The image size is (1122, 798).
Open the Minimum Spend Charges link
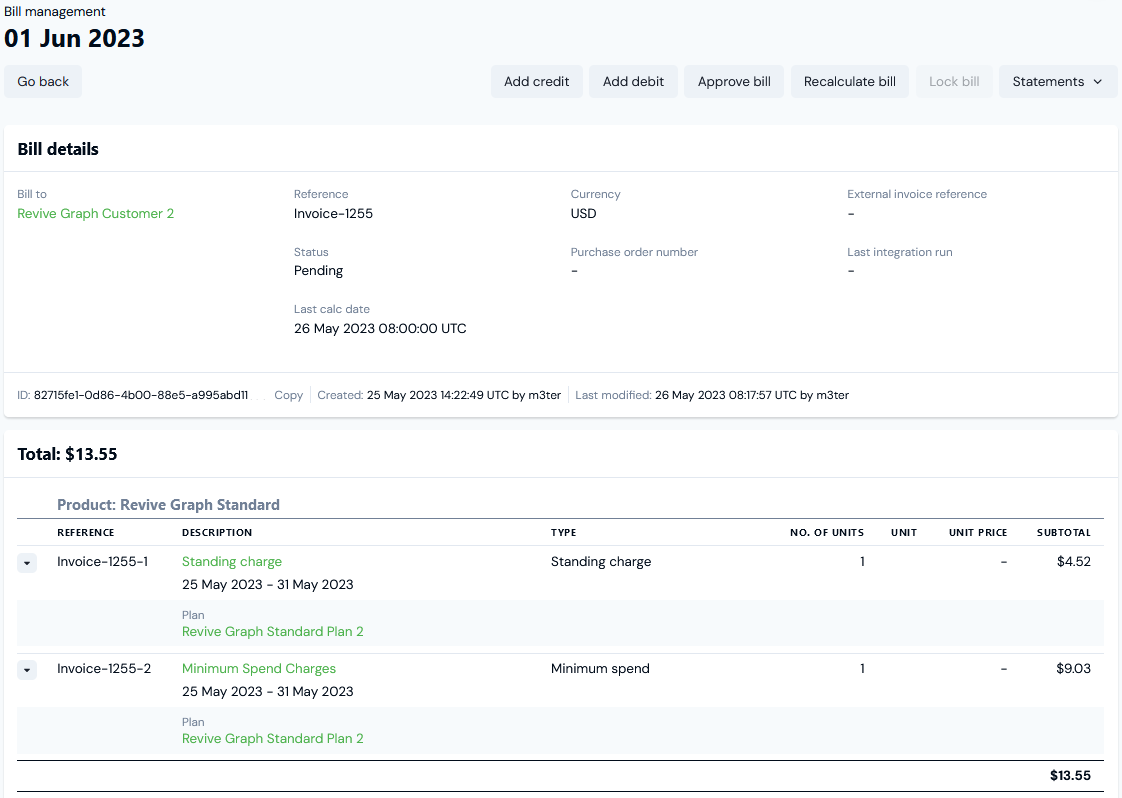[x=259, y=668]
